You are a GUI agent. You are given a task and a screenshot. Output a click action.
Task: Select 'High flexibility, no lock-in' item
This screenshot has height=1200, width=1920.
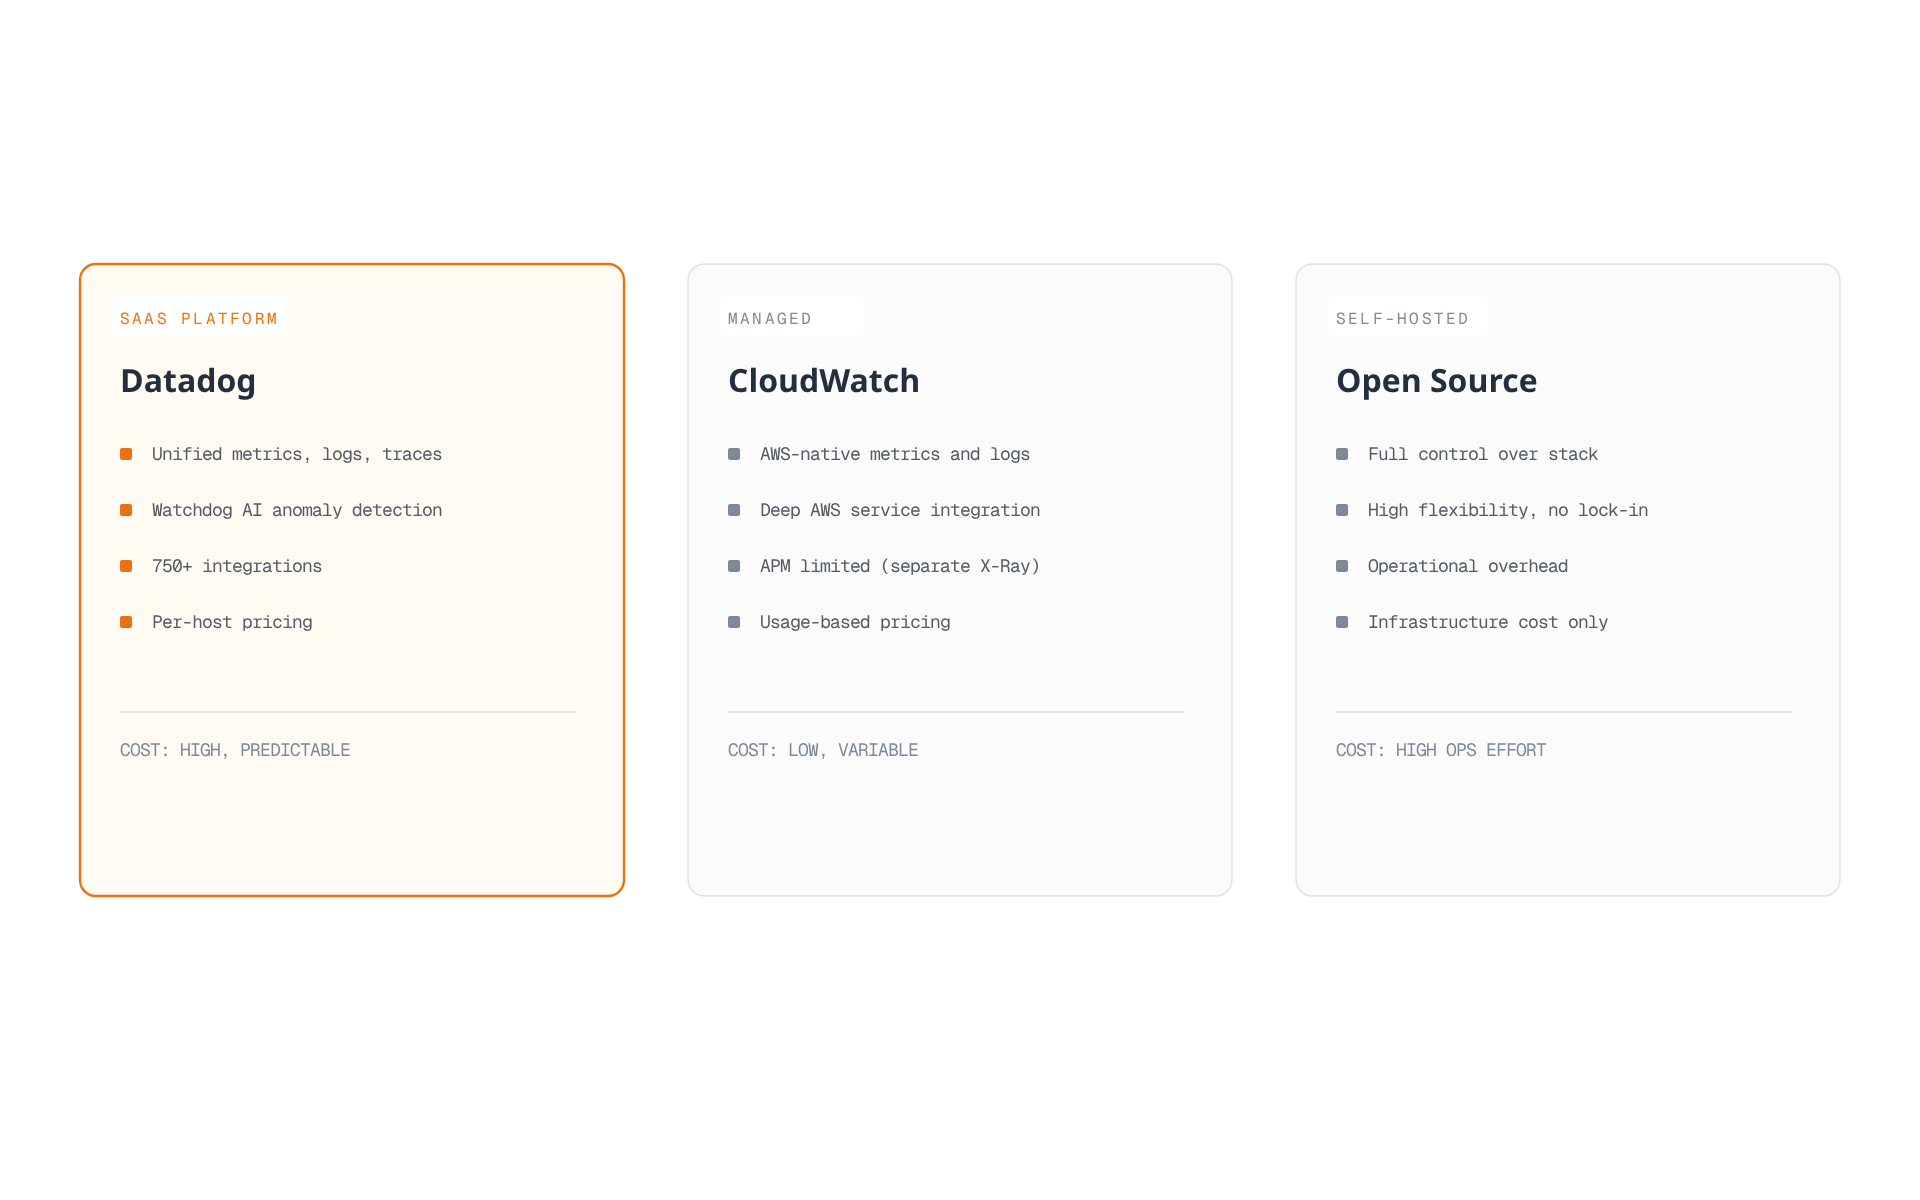pos(1508,510)
